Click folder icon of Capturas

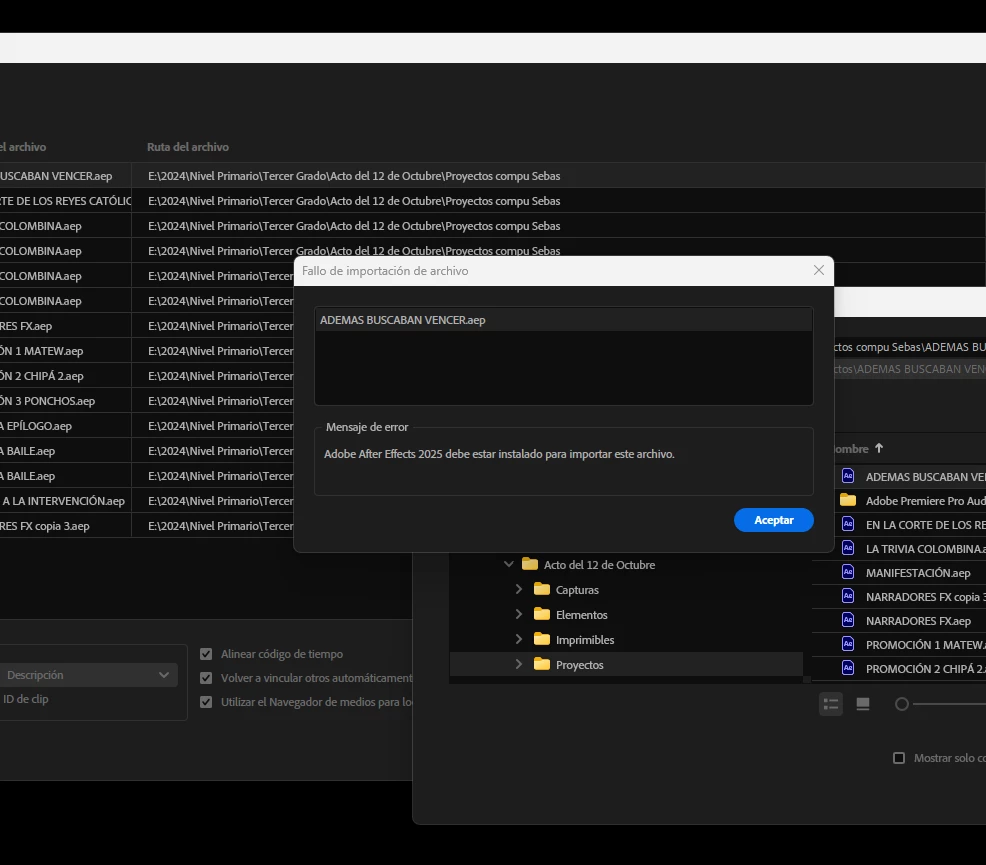[541, 589]
